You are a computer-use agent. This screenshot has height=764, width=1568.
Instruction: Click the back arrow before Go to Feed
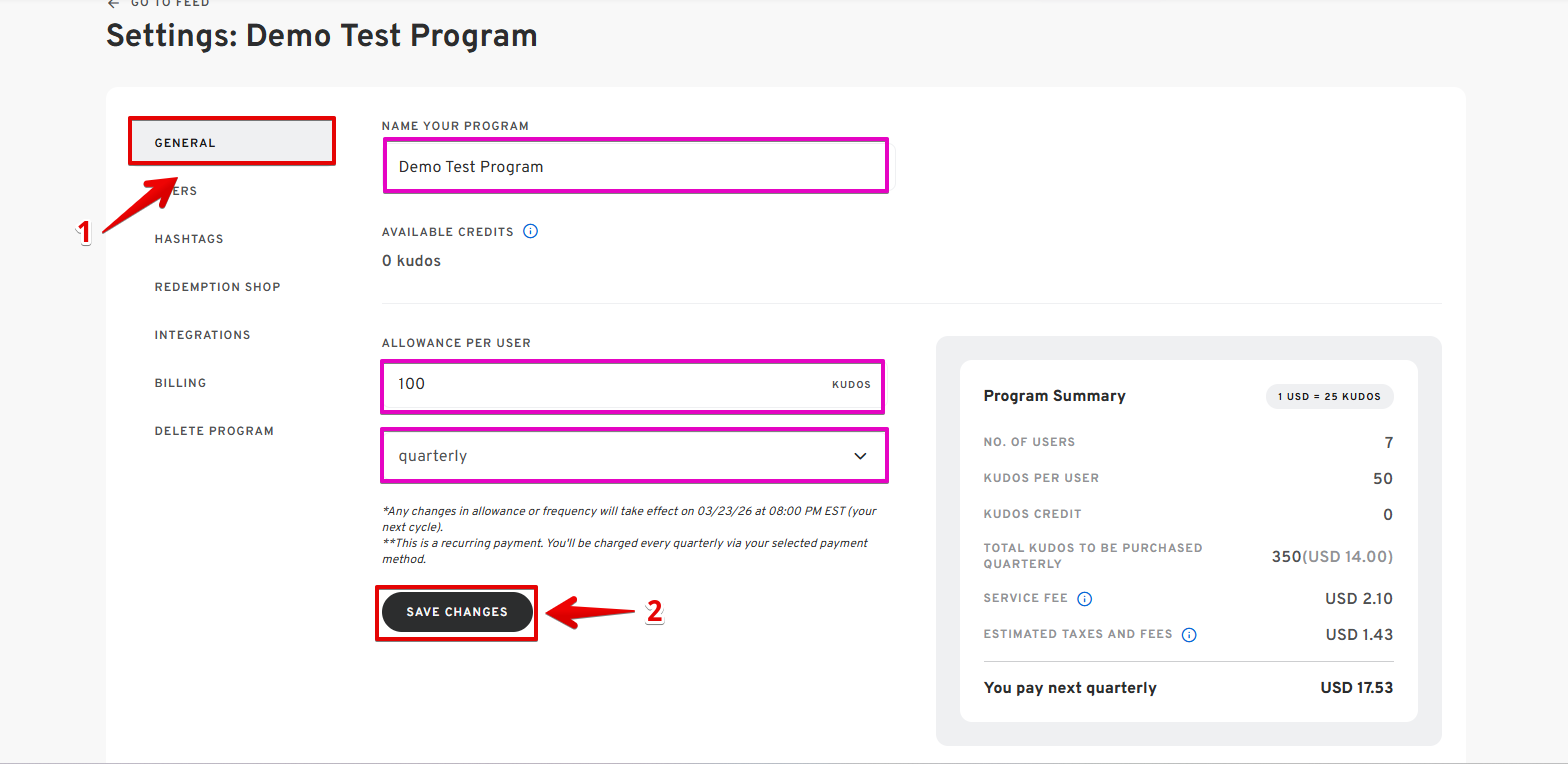pyautogui.click(x=113, y=4)
